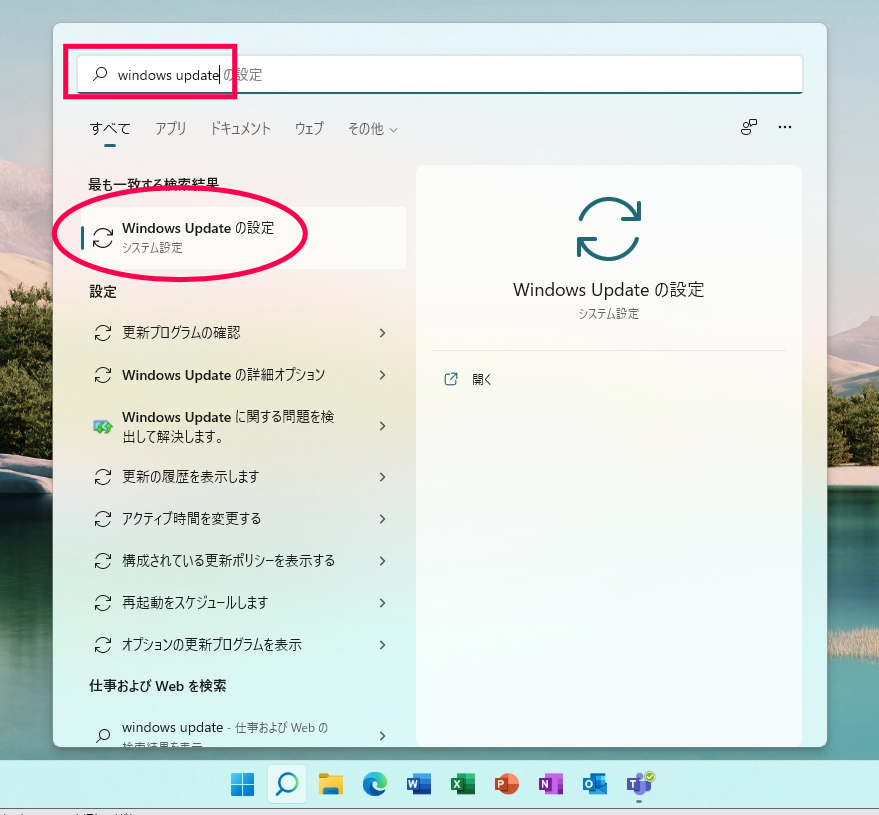879x815 pixels.
Task: Click the Windows Update の詳細オプション text
Action: pyautogui.click(x=224, y=375)
